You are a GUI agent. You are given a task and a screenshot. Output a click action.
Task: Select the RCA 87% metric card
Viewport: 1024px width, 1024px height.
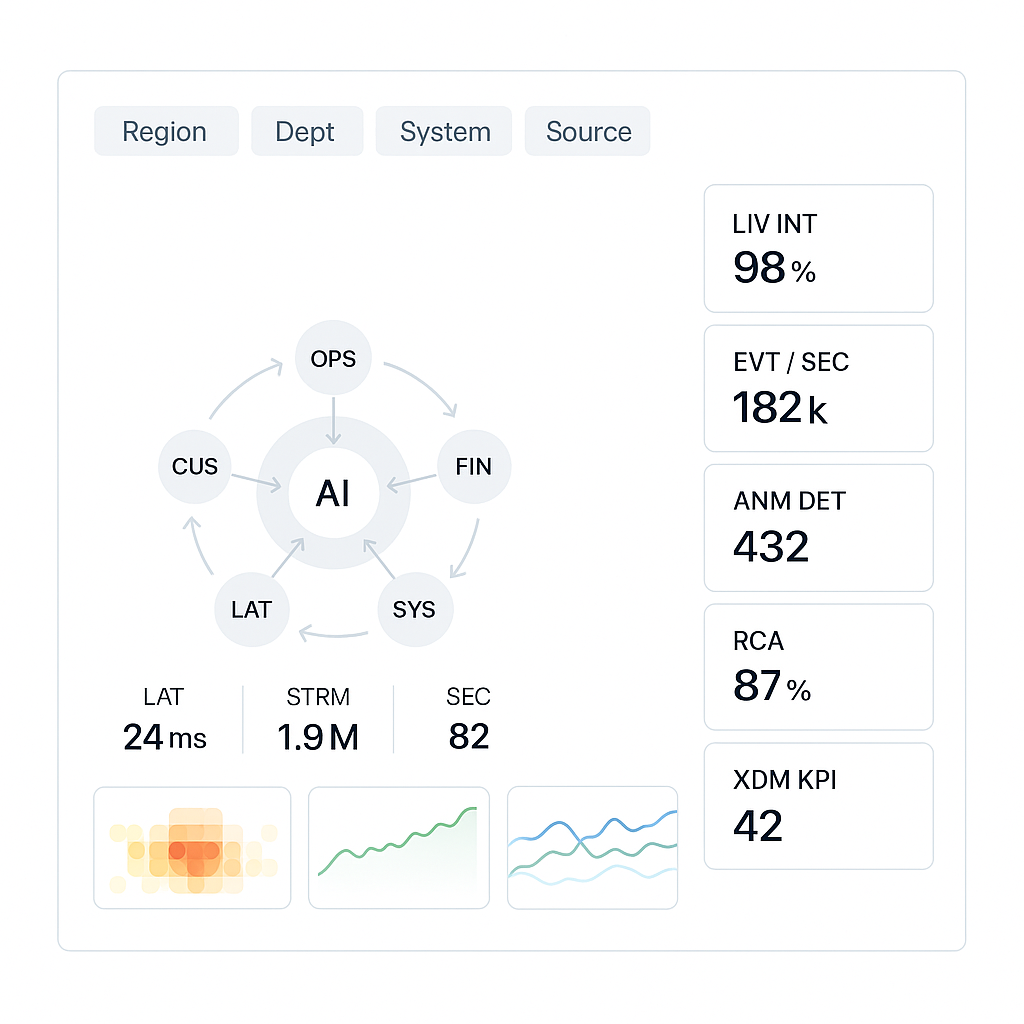818,667
